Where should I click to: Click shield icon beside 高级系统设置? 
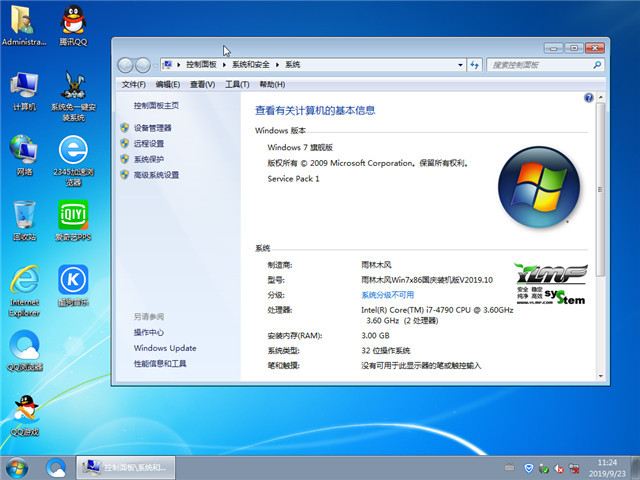click(124, 175)
